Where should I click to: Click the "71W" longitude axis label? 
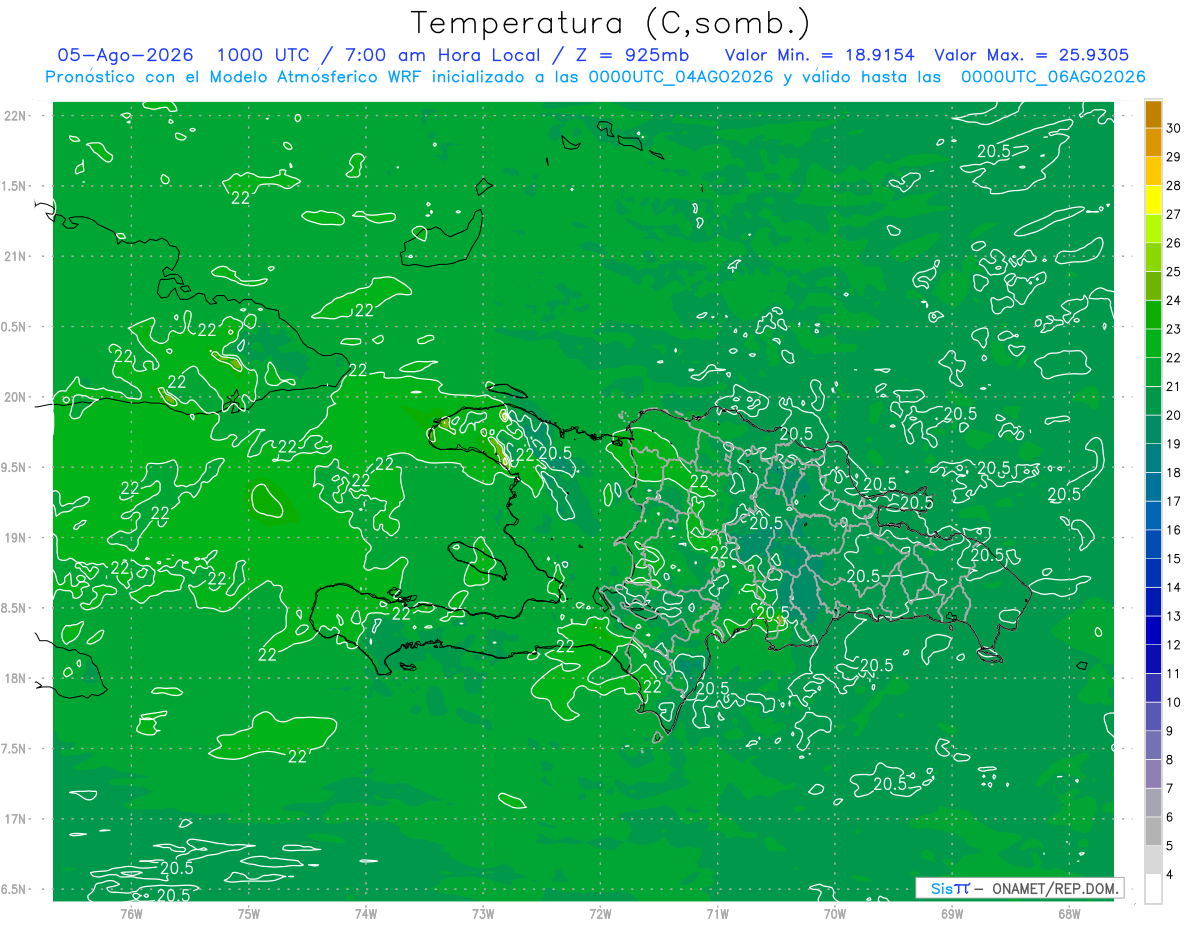[x=717, y=913]
